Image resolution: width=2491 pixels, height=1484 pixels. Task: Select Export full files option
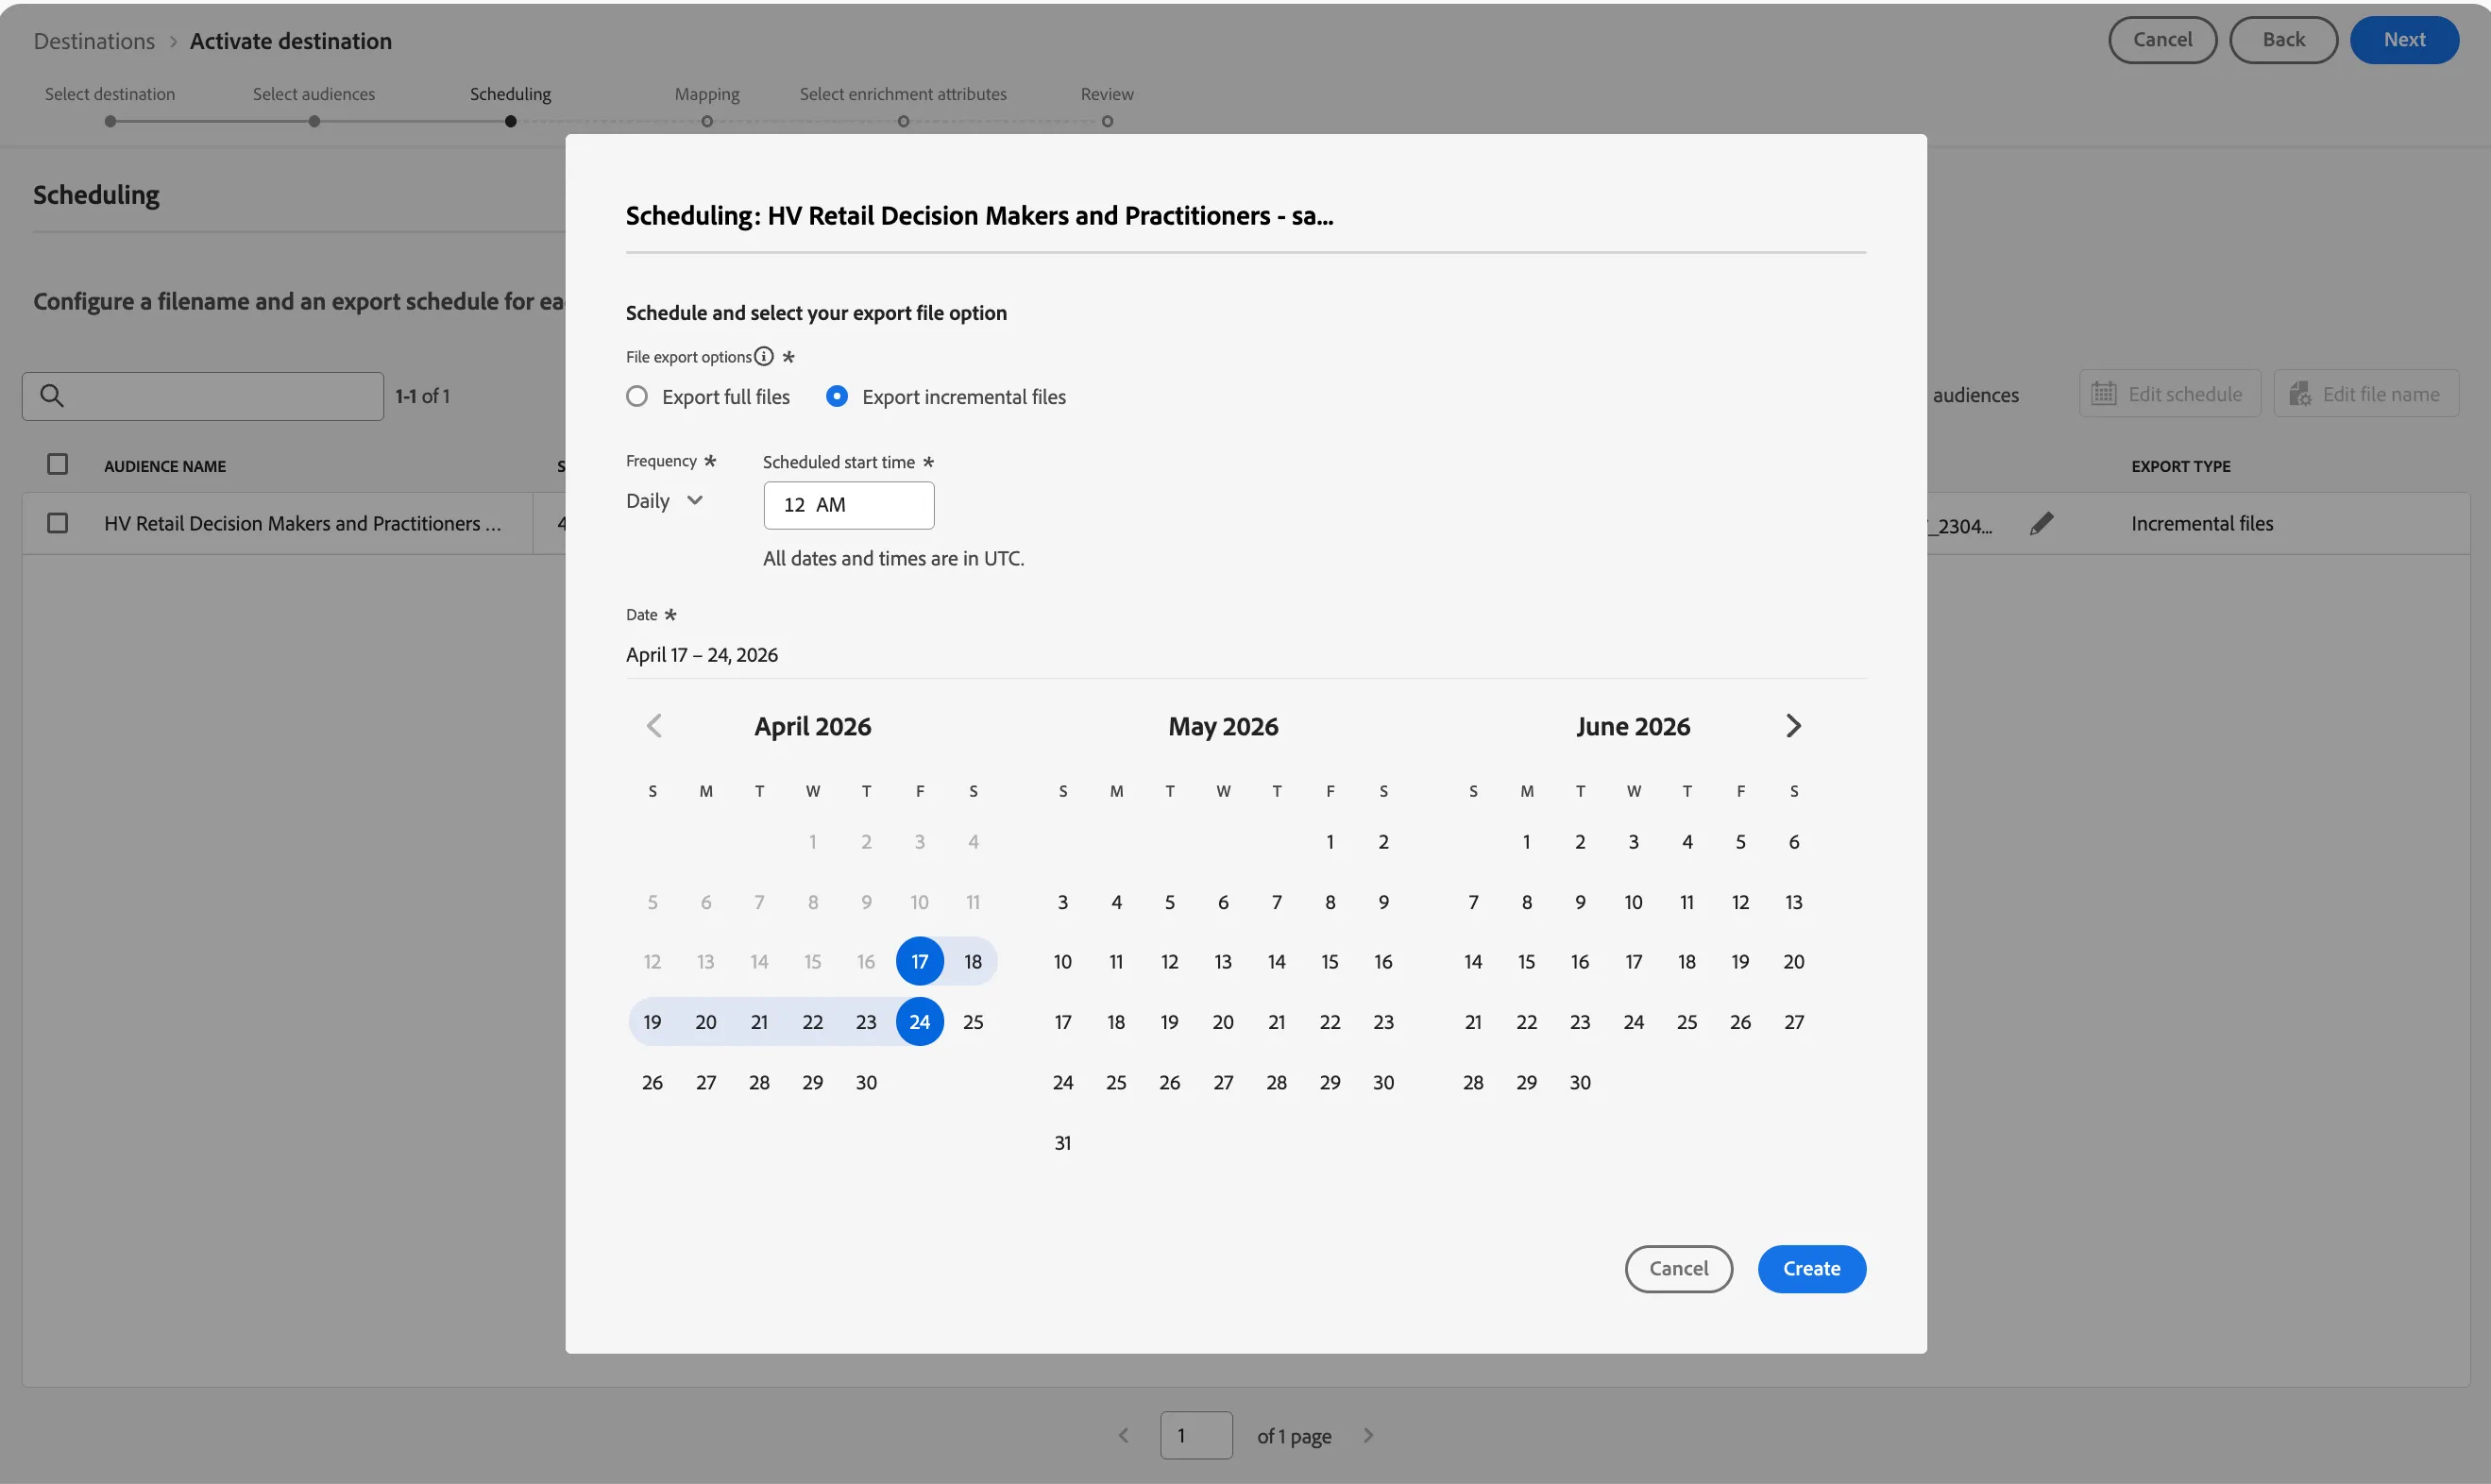708,397
